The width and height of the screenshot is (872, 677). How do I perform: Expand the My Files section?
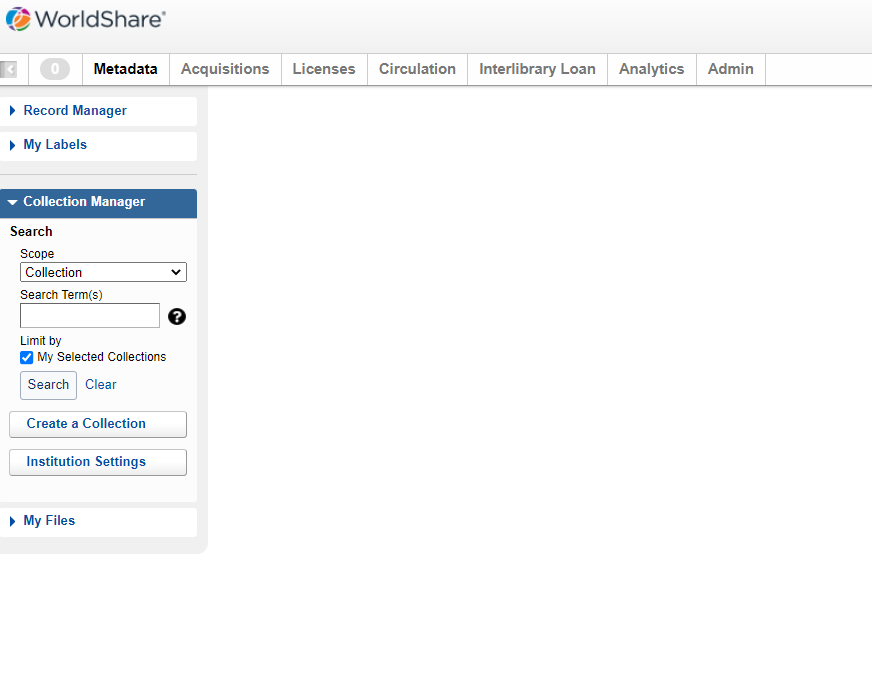(98, 521)
